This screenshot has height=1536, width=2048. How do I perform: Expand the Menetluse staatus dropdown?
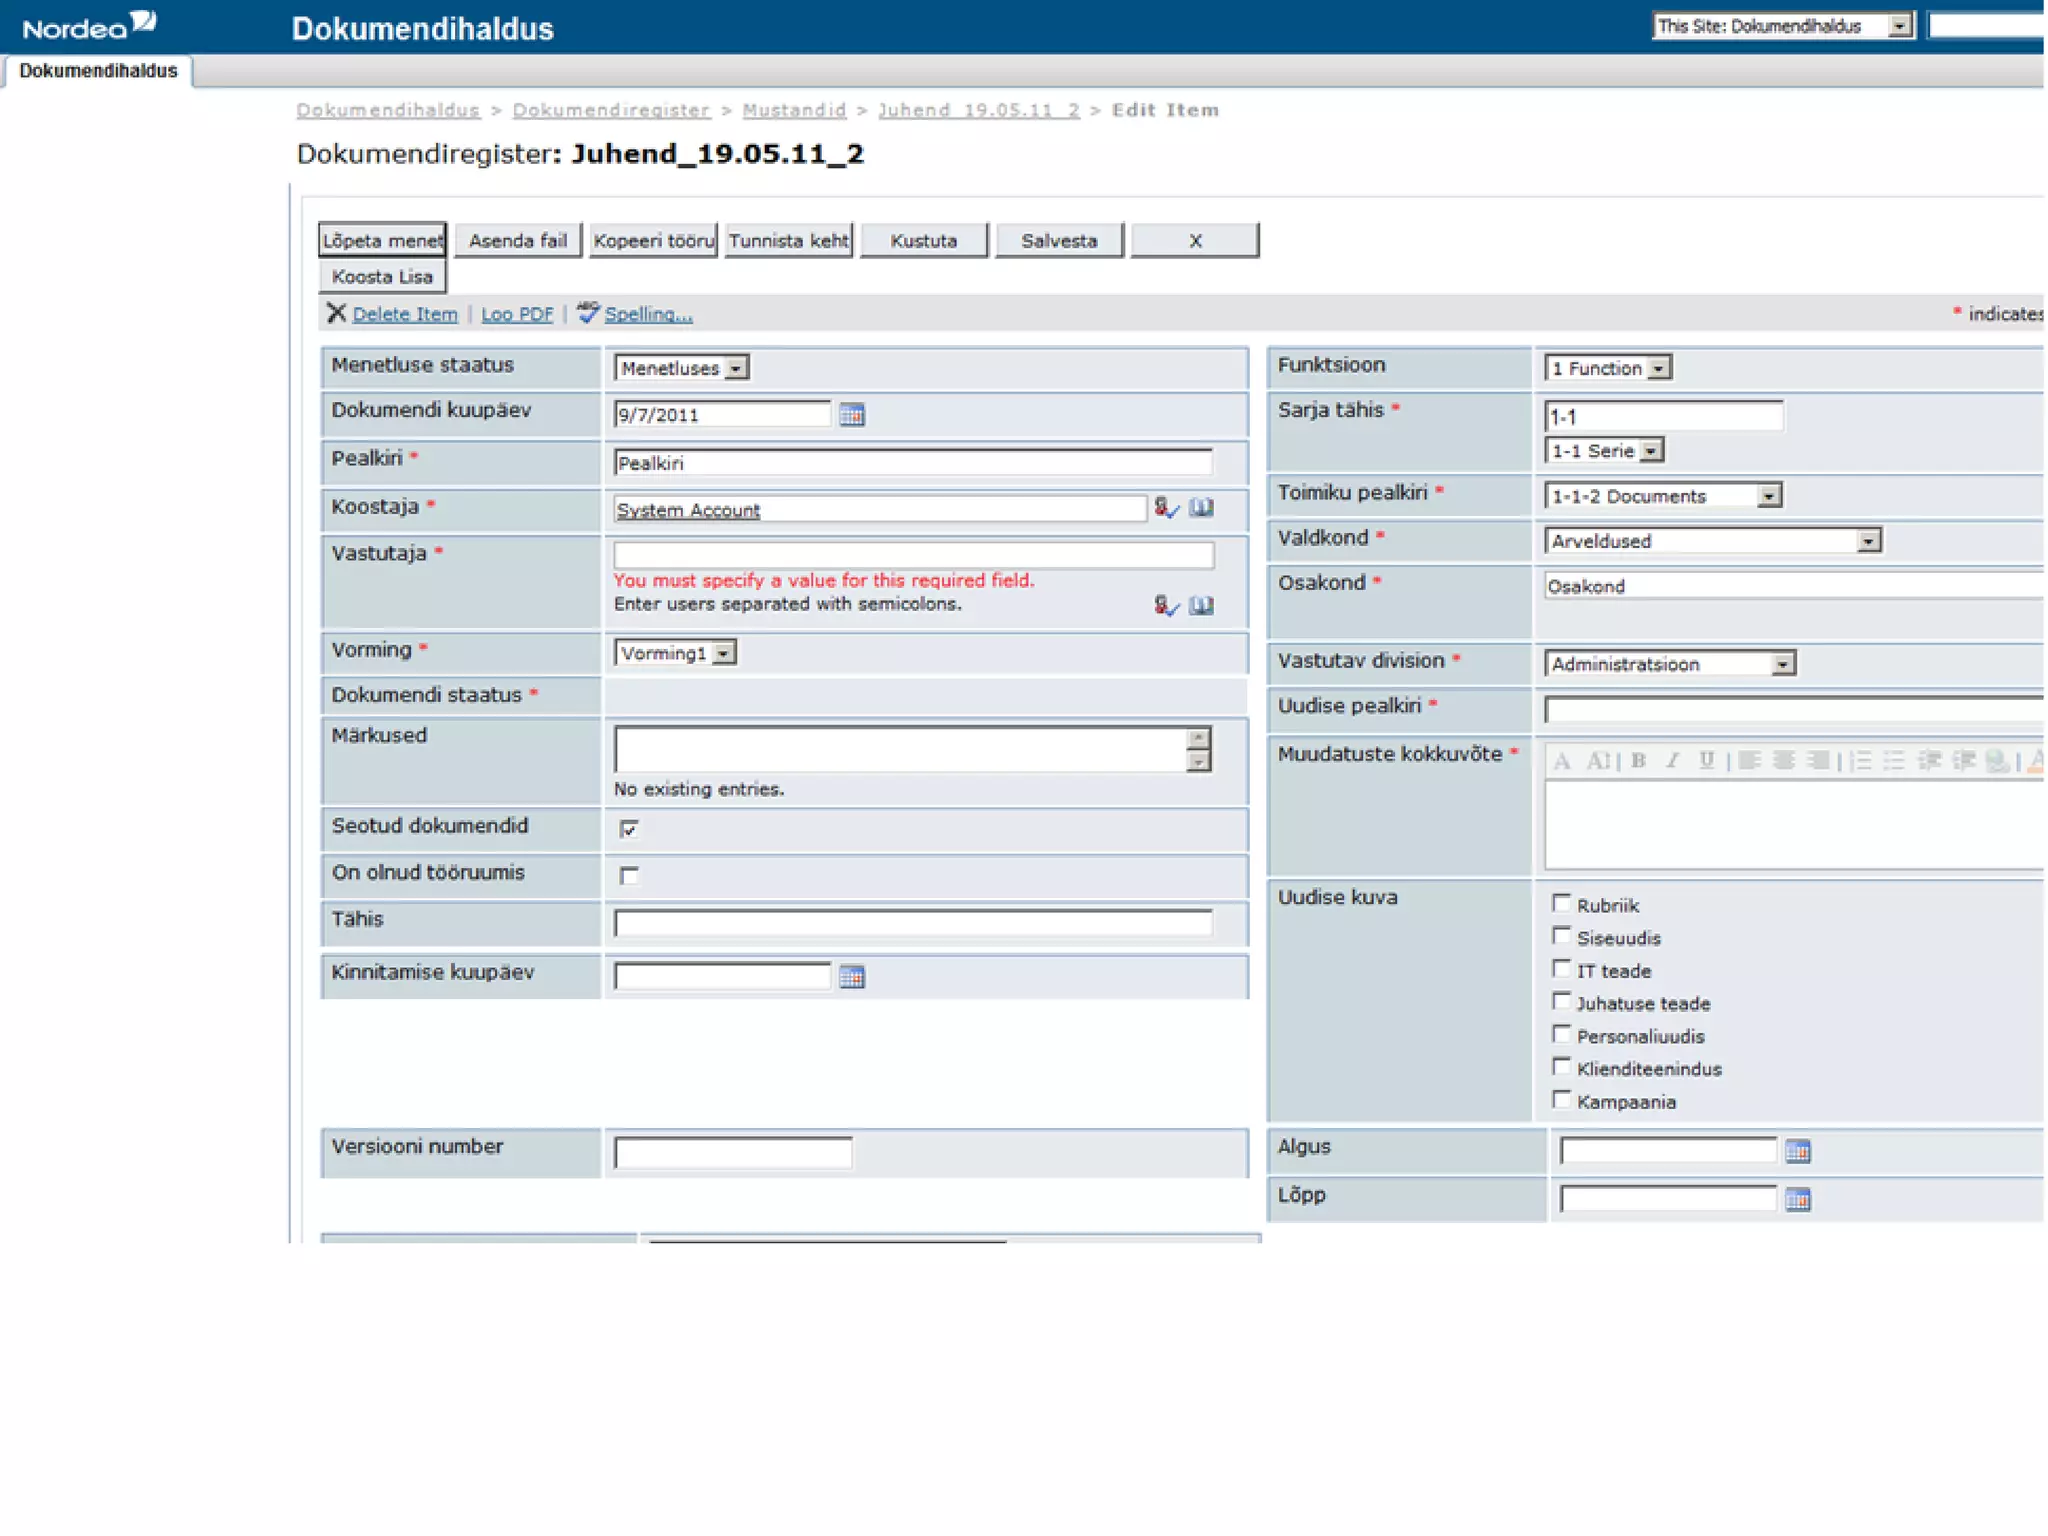(x=736, y=369)
